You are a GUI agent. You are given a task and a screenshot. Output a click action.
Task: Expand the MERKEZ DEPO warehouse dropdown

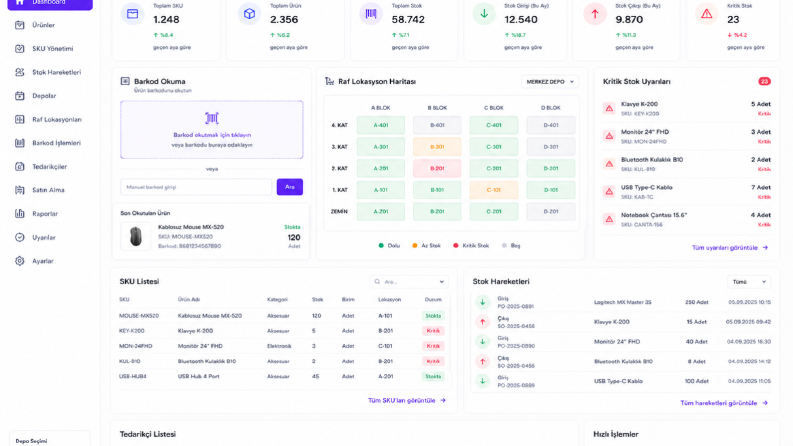(x=550, y=81)
